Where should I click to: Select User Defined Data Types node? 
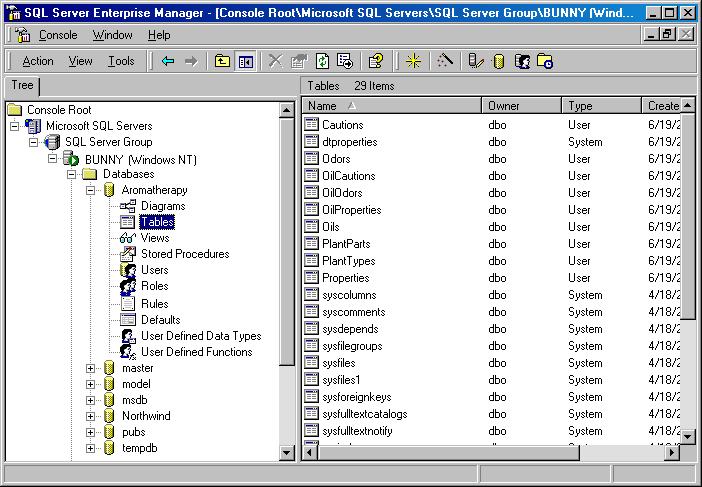201,336
